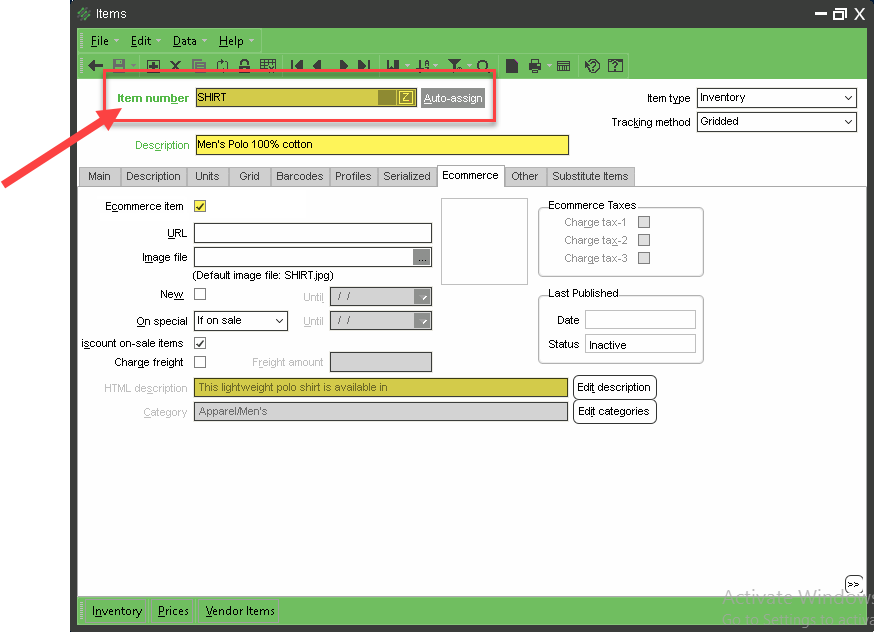Screen dimensions: 874x632
Task: Switch to the Serialized tab
Action: [x=407, y=176]
